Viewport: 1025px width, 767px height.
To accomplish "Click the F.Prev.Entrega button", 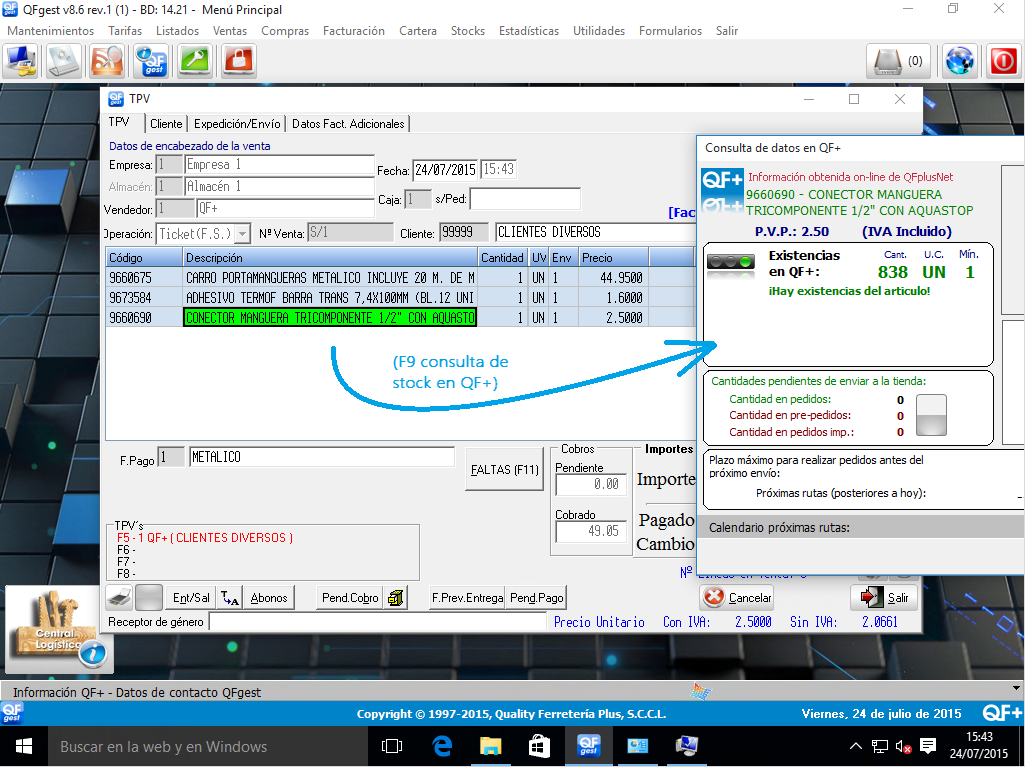I will (x=467, y=598).
